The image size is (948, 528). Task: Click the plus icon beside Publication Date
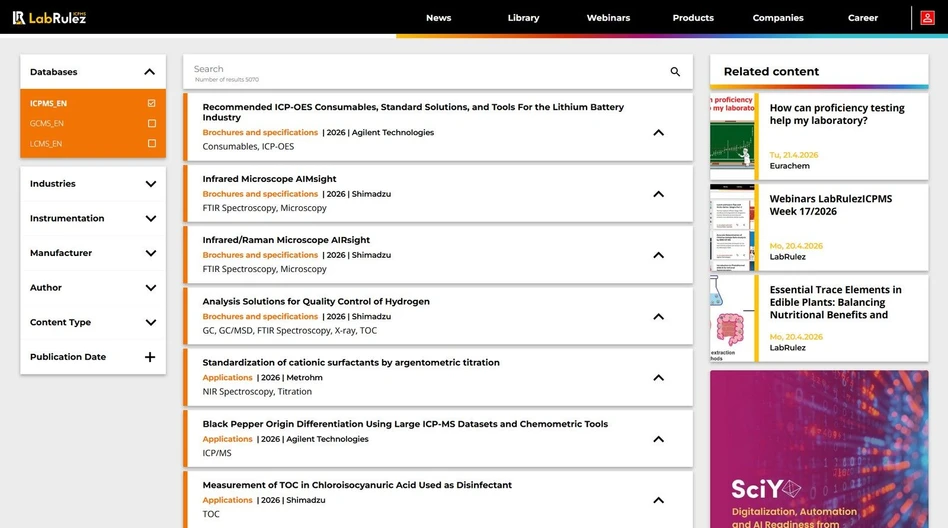point(150,357)
